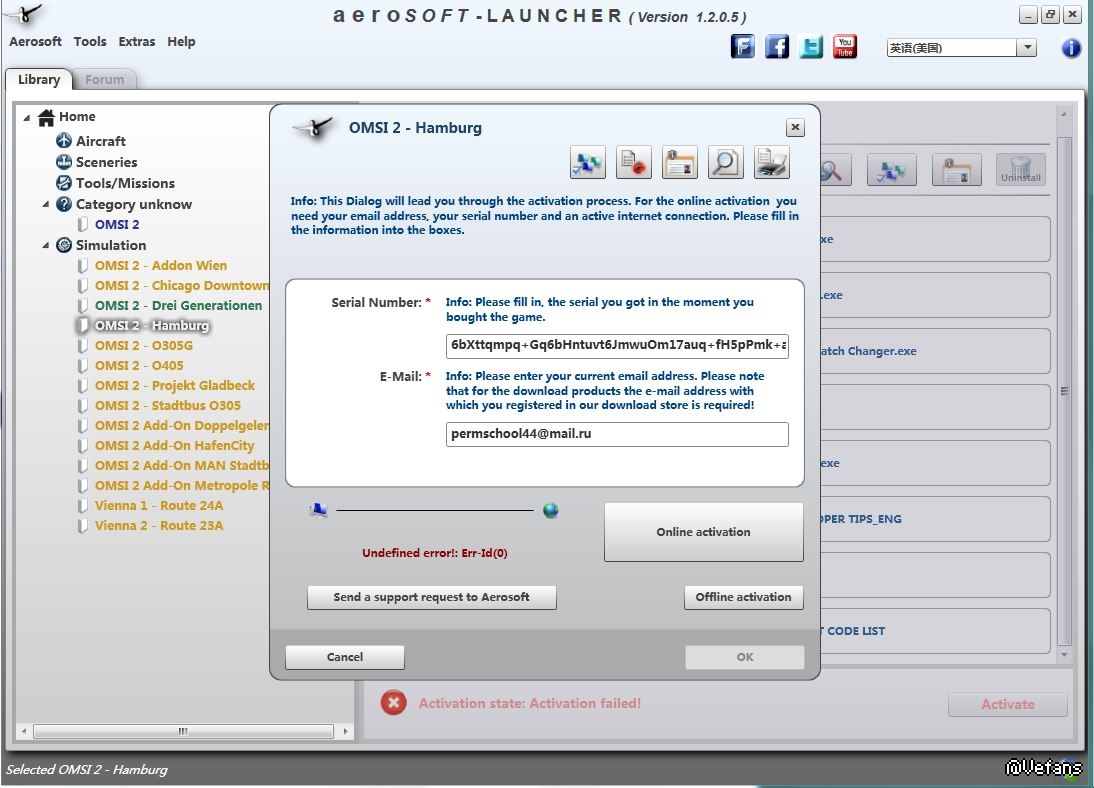Select OMSI 2 Add-On Metropole item
The width and height of the screenshot is (1094, 788).
click(x=181, y=486)
